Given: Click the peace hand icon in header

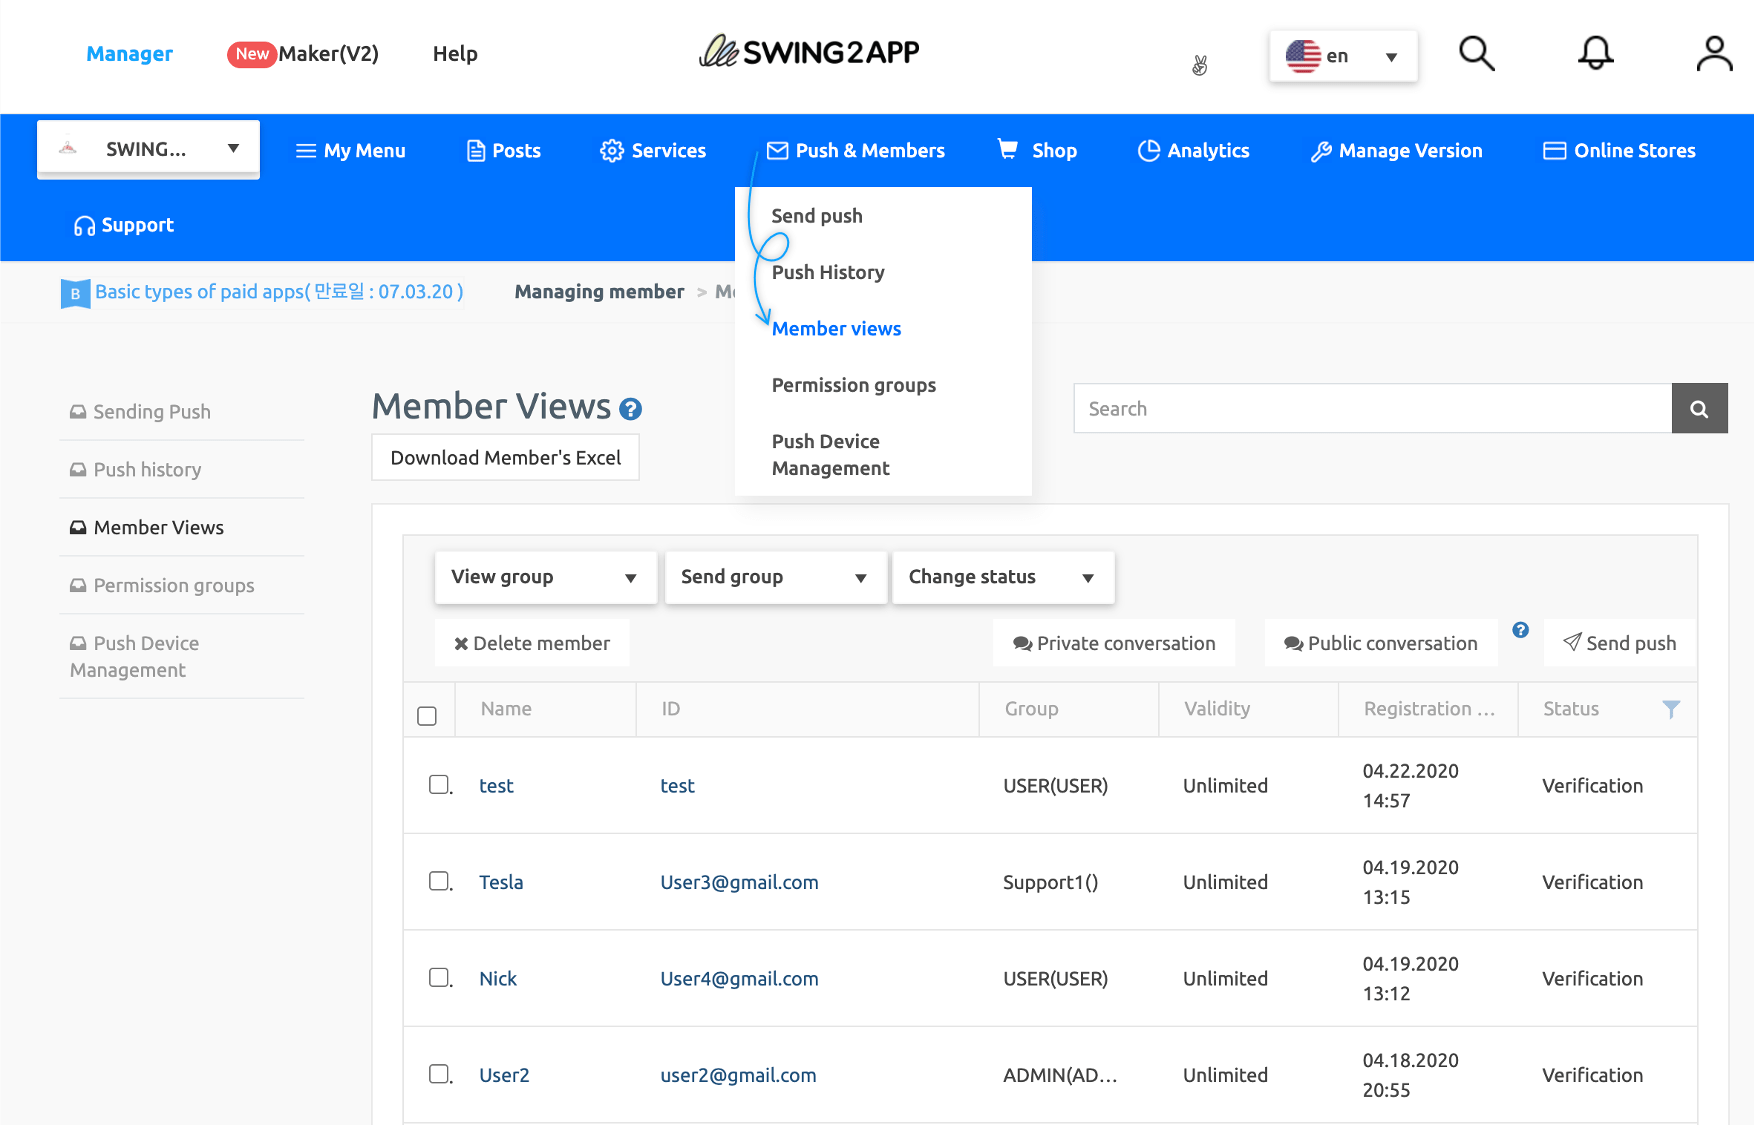Looking at the screenshot, I should 1200,66.
